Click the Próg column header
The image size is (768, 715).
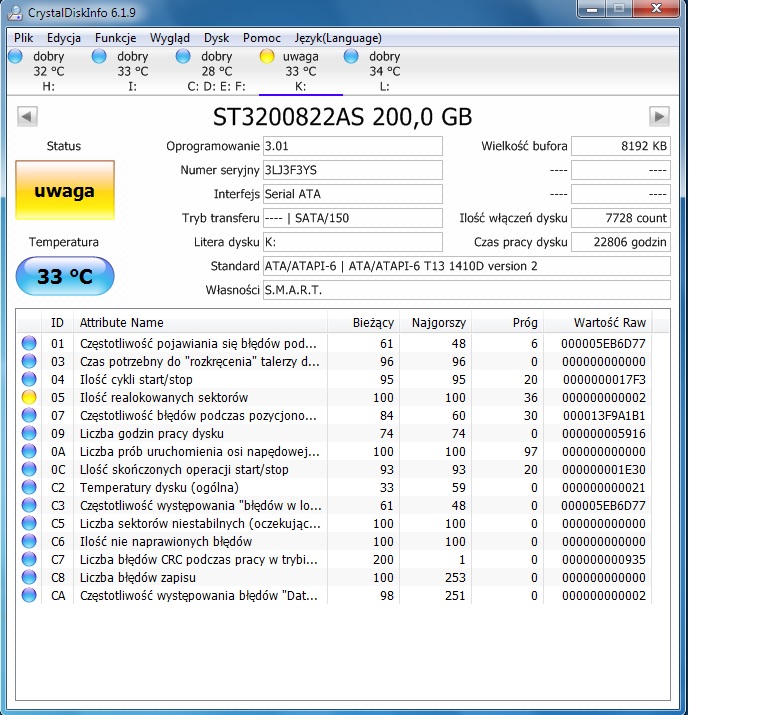click(507, 323)
